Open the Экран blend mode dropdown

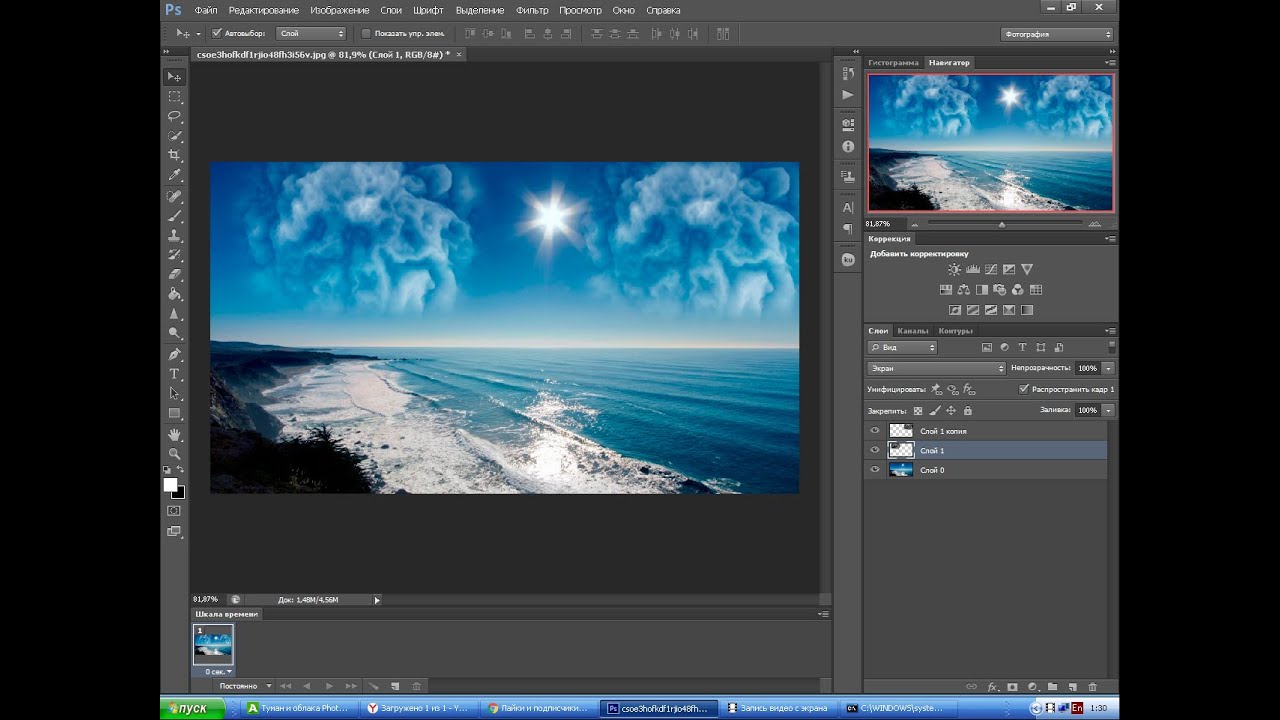[936, 368]
